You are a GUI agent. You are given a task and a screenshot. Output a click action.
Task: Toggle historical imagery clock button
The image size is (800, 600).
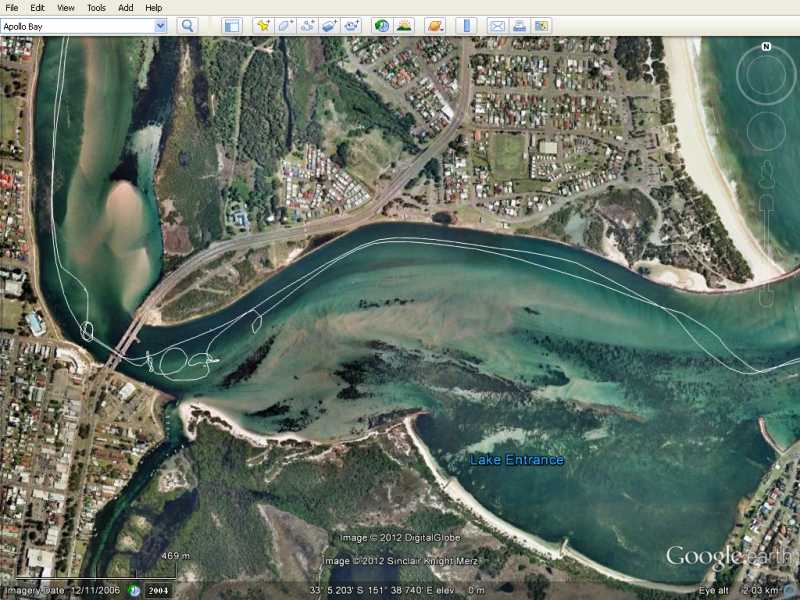381,26
